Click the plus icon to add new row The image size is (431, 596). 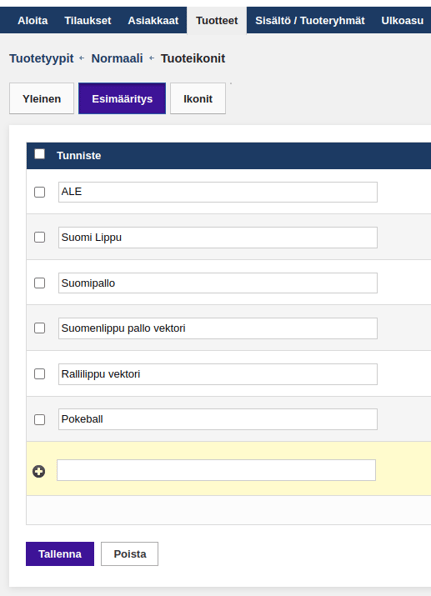coord(39,471)
